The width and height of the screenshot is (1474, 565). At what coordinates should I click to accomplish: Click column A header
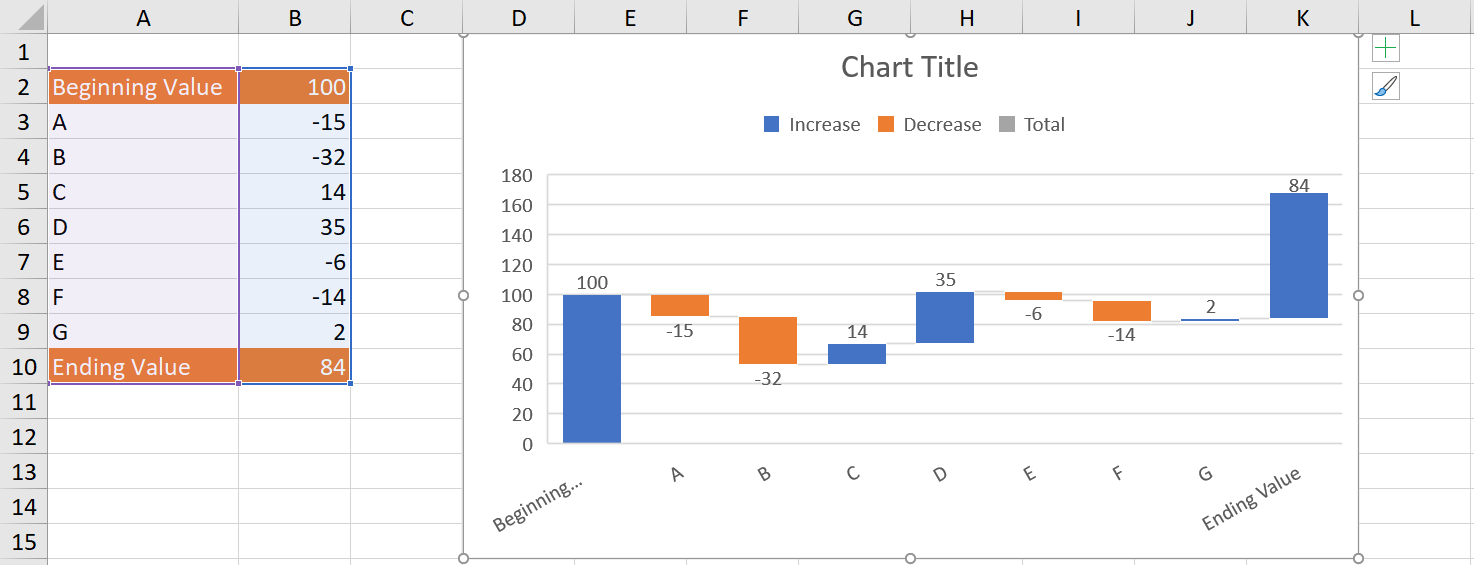(x=143, y=17)
